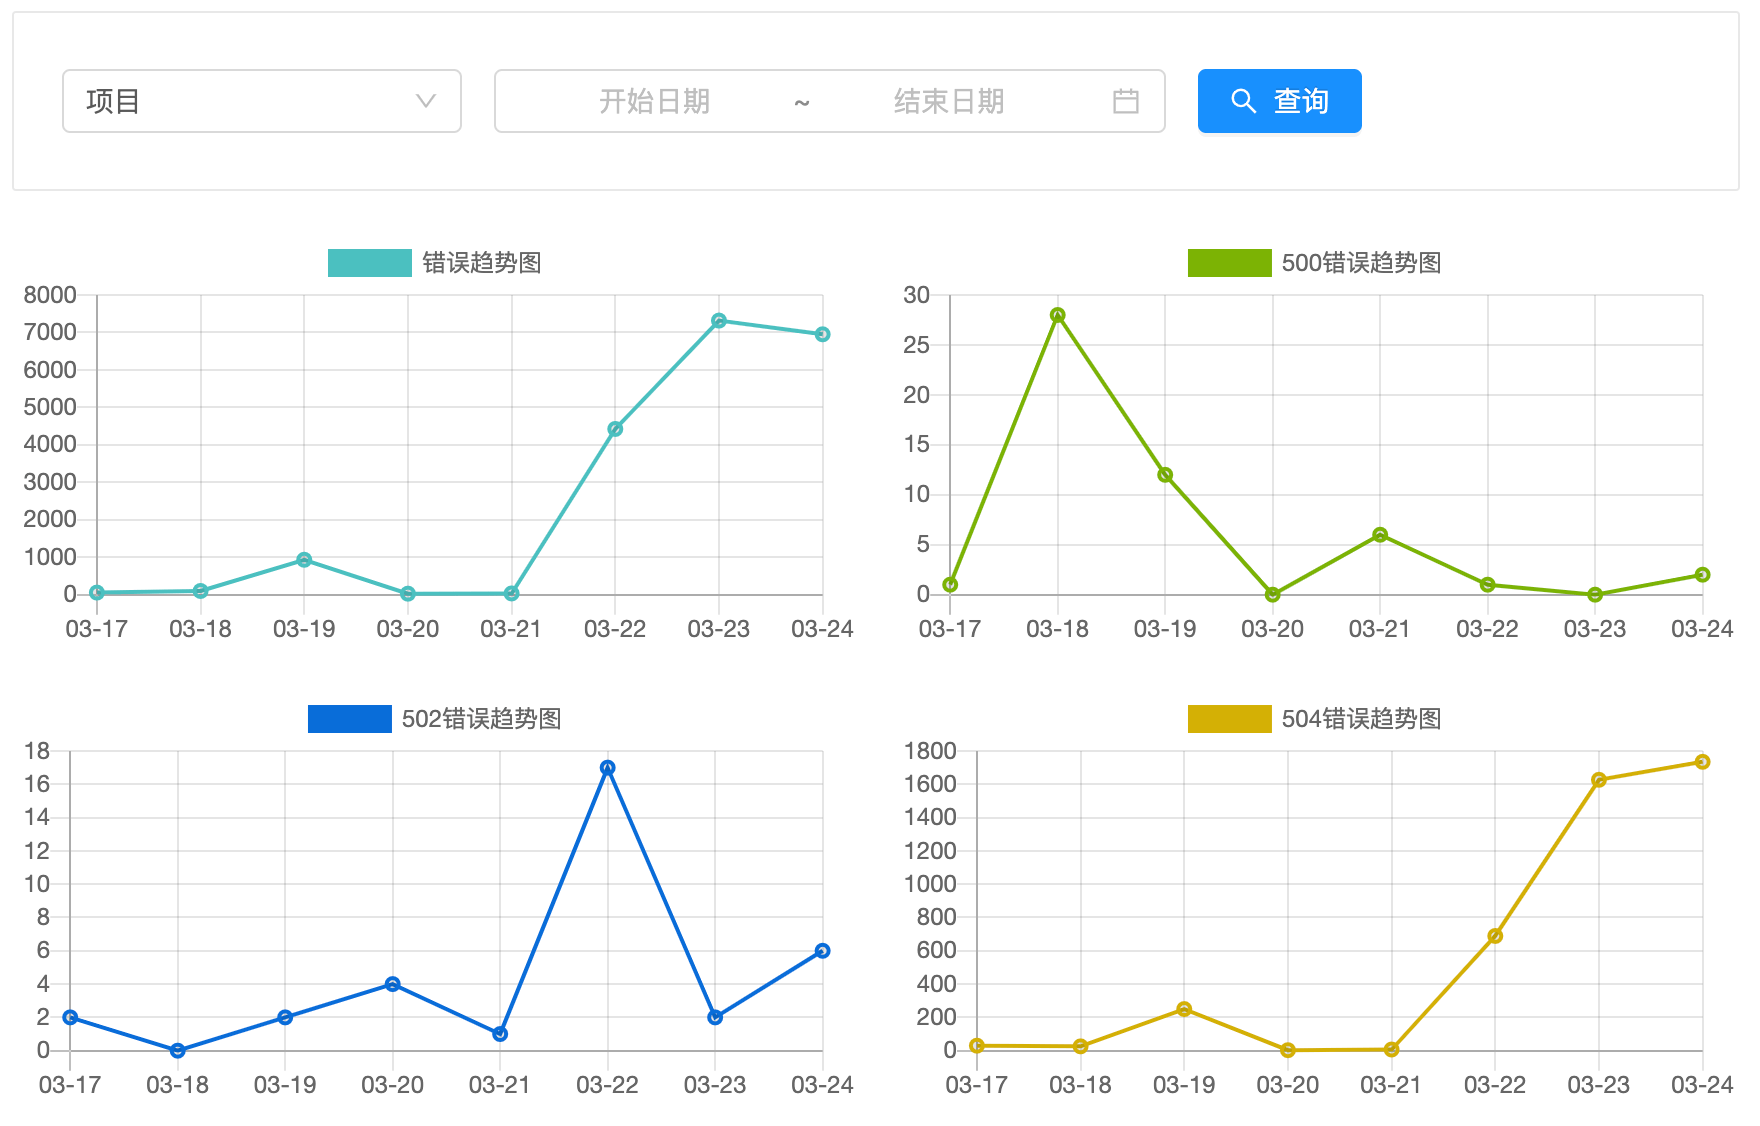The image size is (1760, 1126).
Task: Click the 30 y-axis label in 500 chart
Action: tap(917, 295)
